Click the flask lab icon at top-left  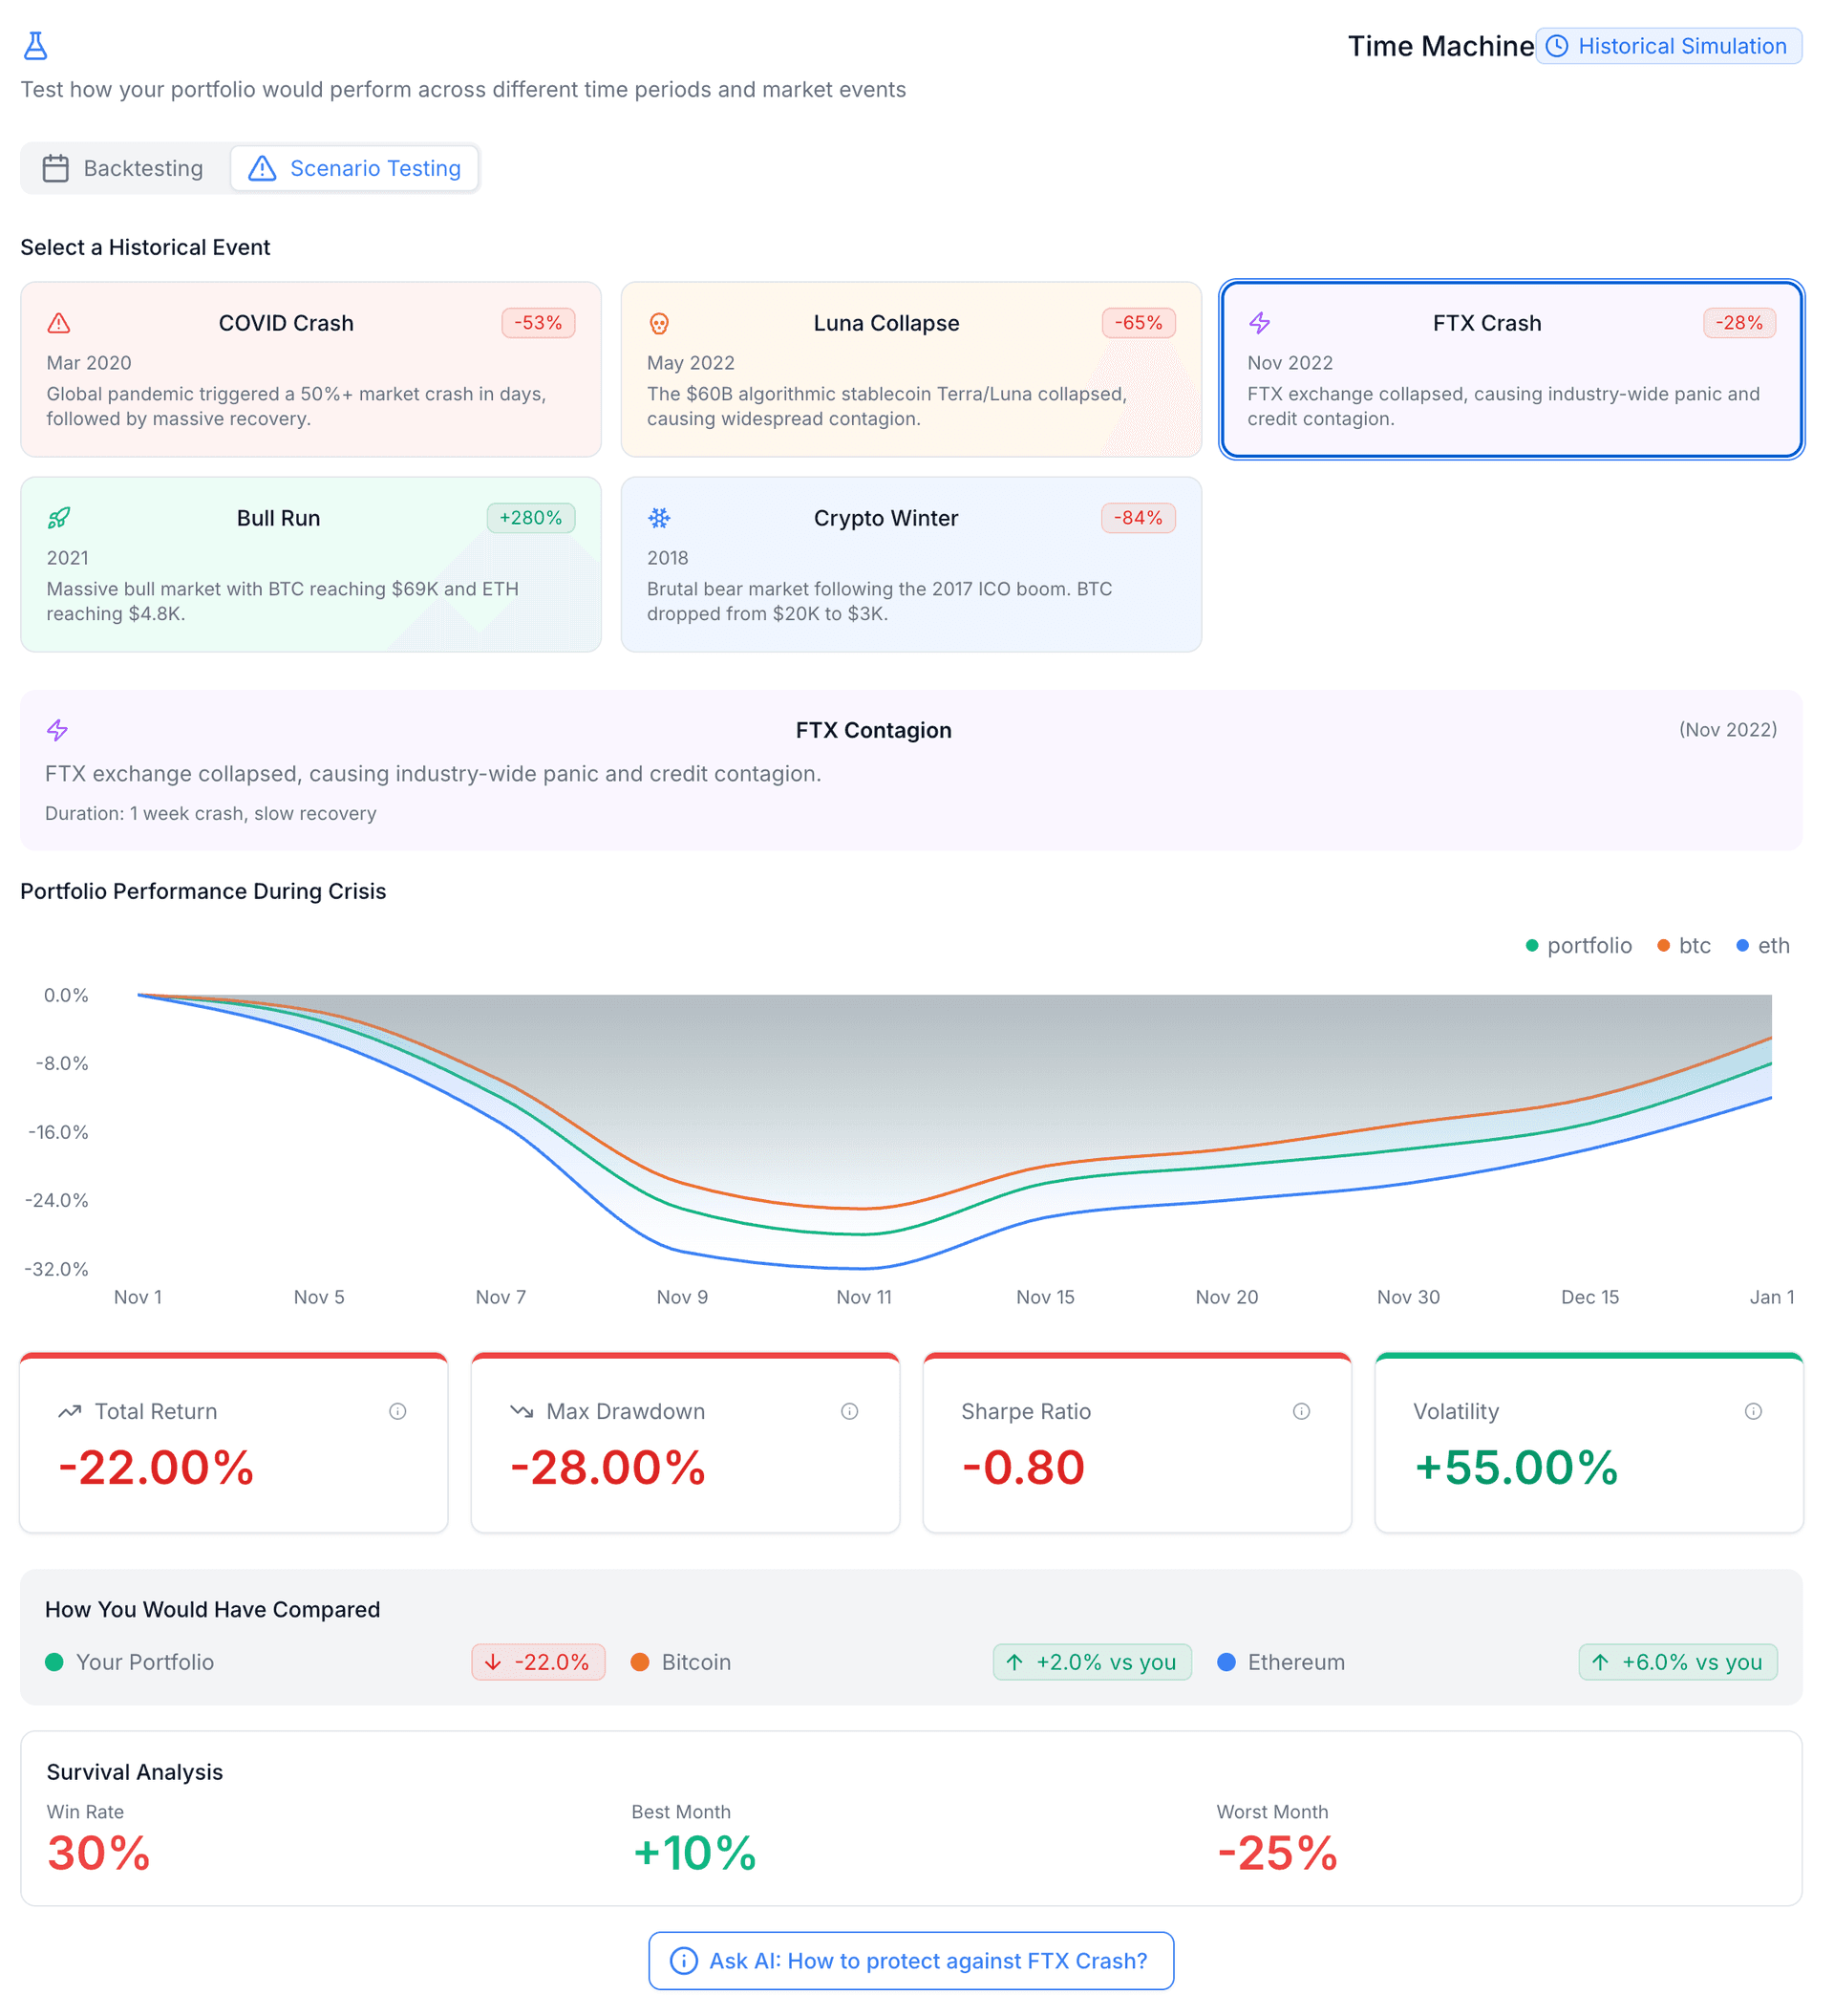click(x=36, y=45)
